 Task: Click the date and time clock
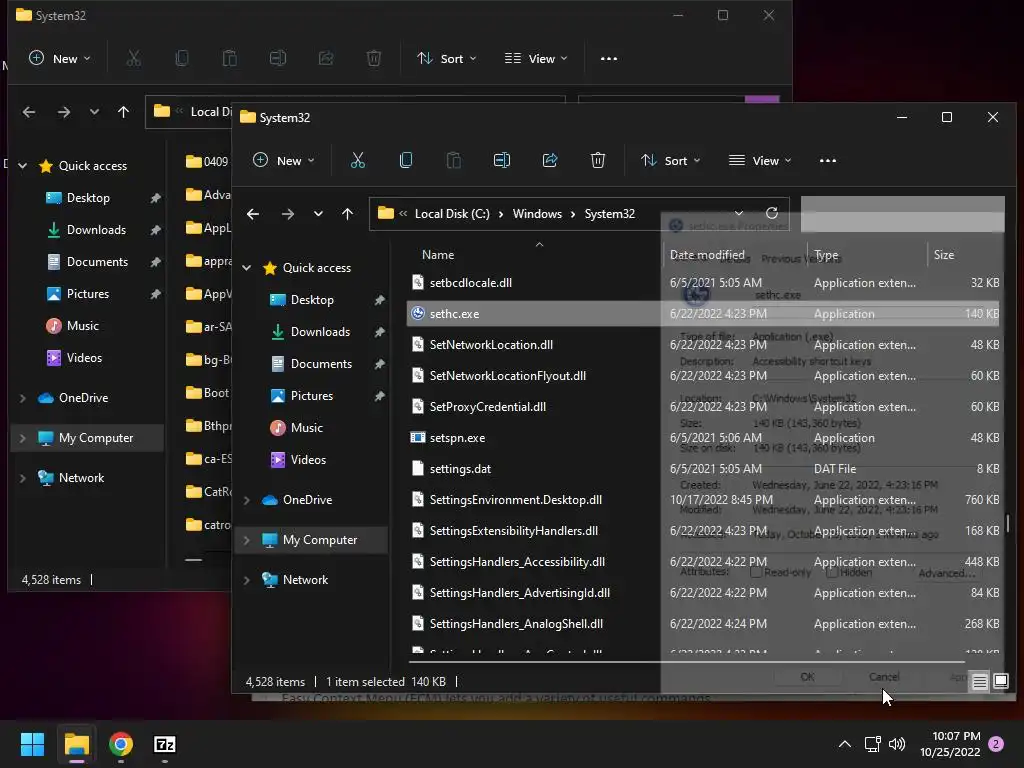tap(950, 744)
